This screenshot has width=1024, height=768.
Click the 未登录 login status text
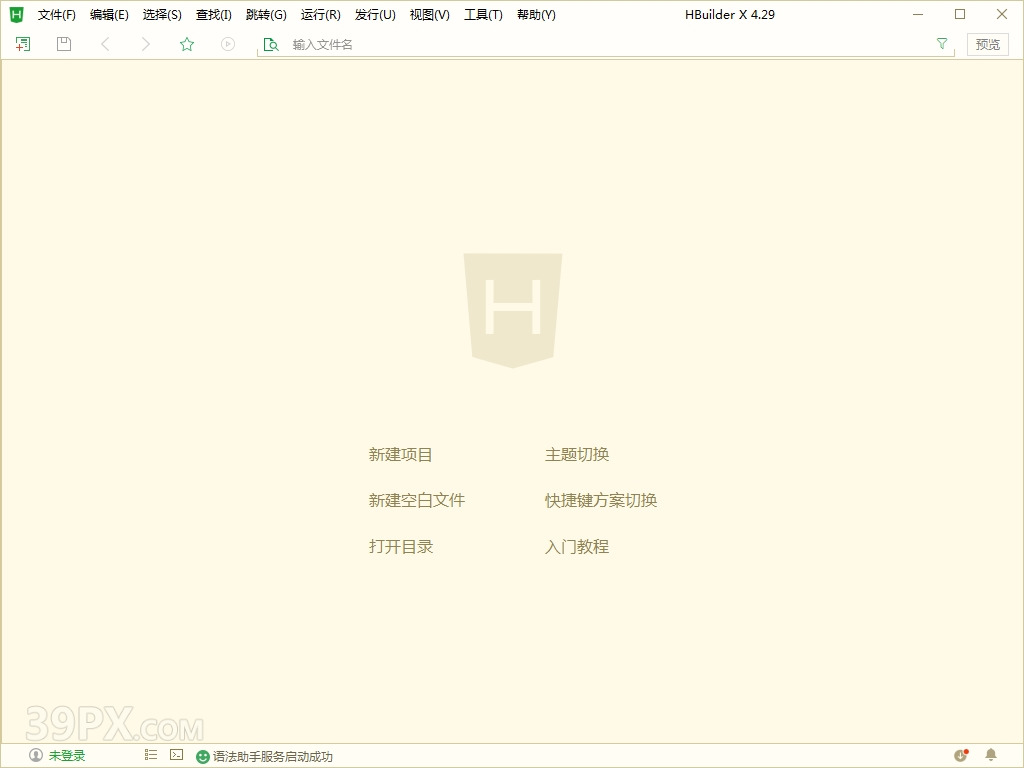coord(67,756)
